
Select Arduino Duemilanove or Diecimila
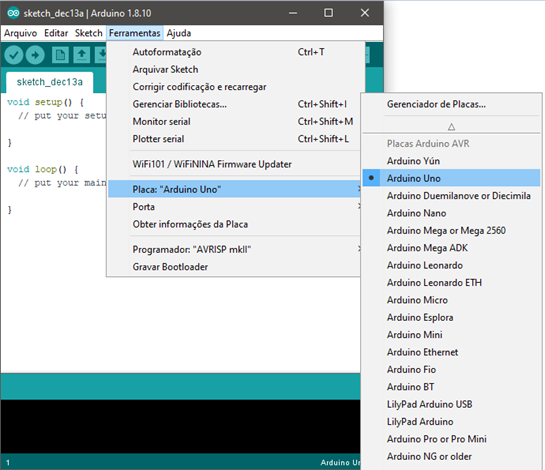(x=451, y=196)
